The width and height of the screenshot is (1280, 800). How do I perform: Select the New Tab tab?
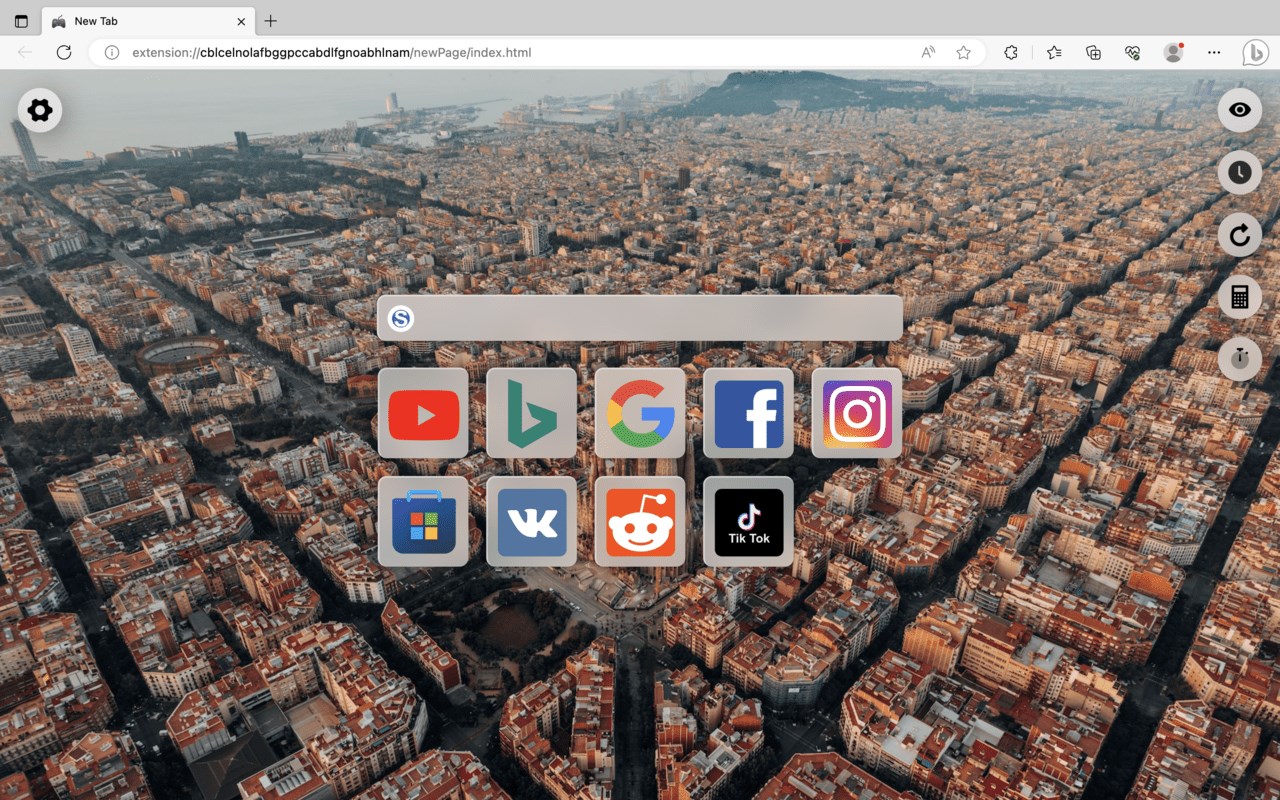pos(148,21)
